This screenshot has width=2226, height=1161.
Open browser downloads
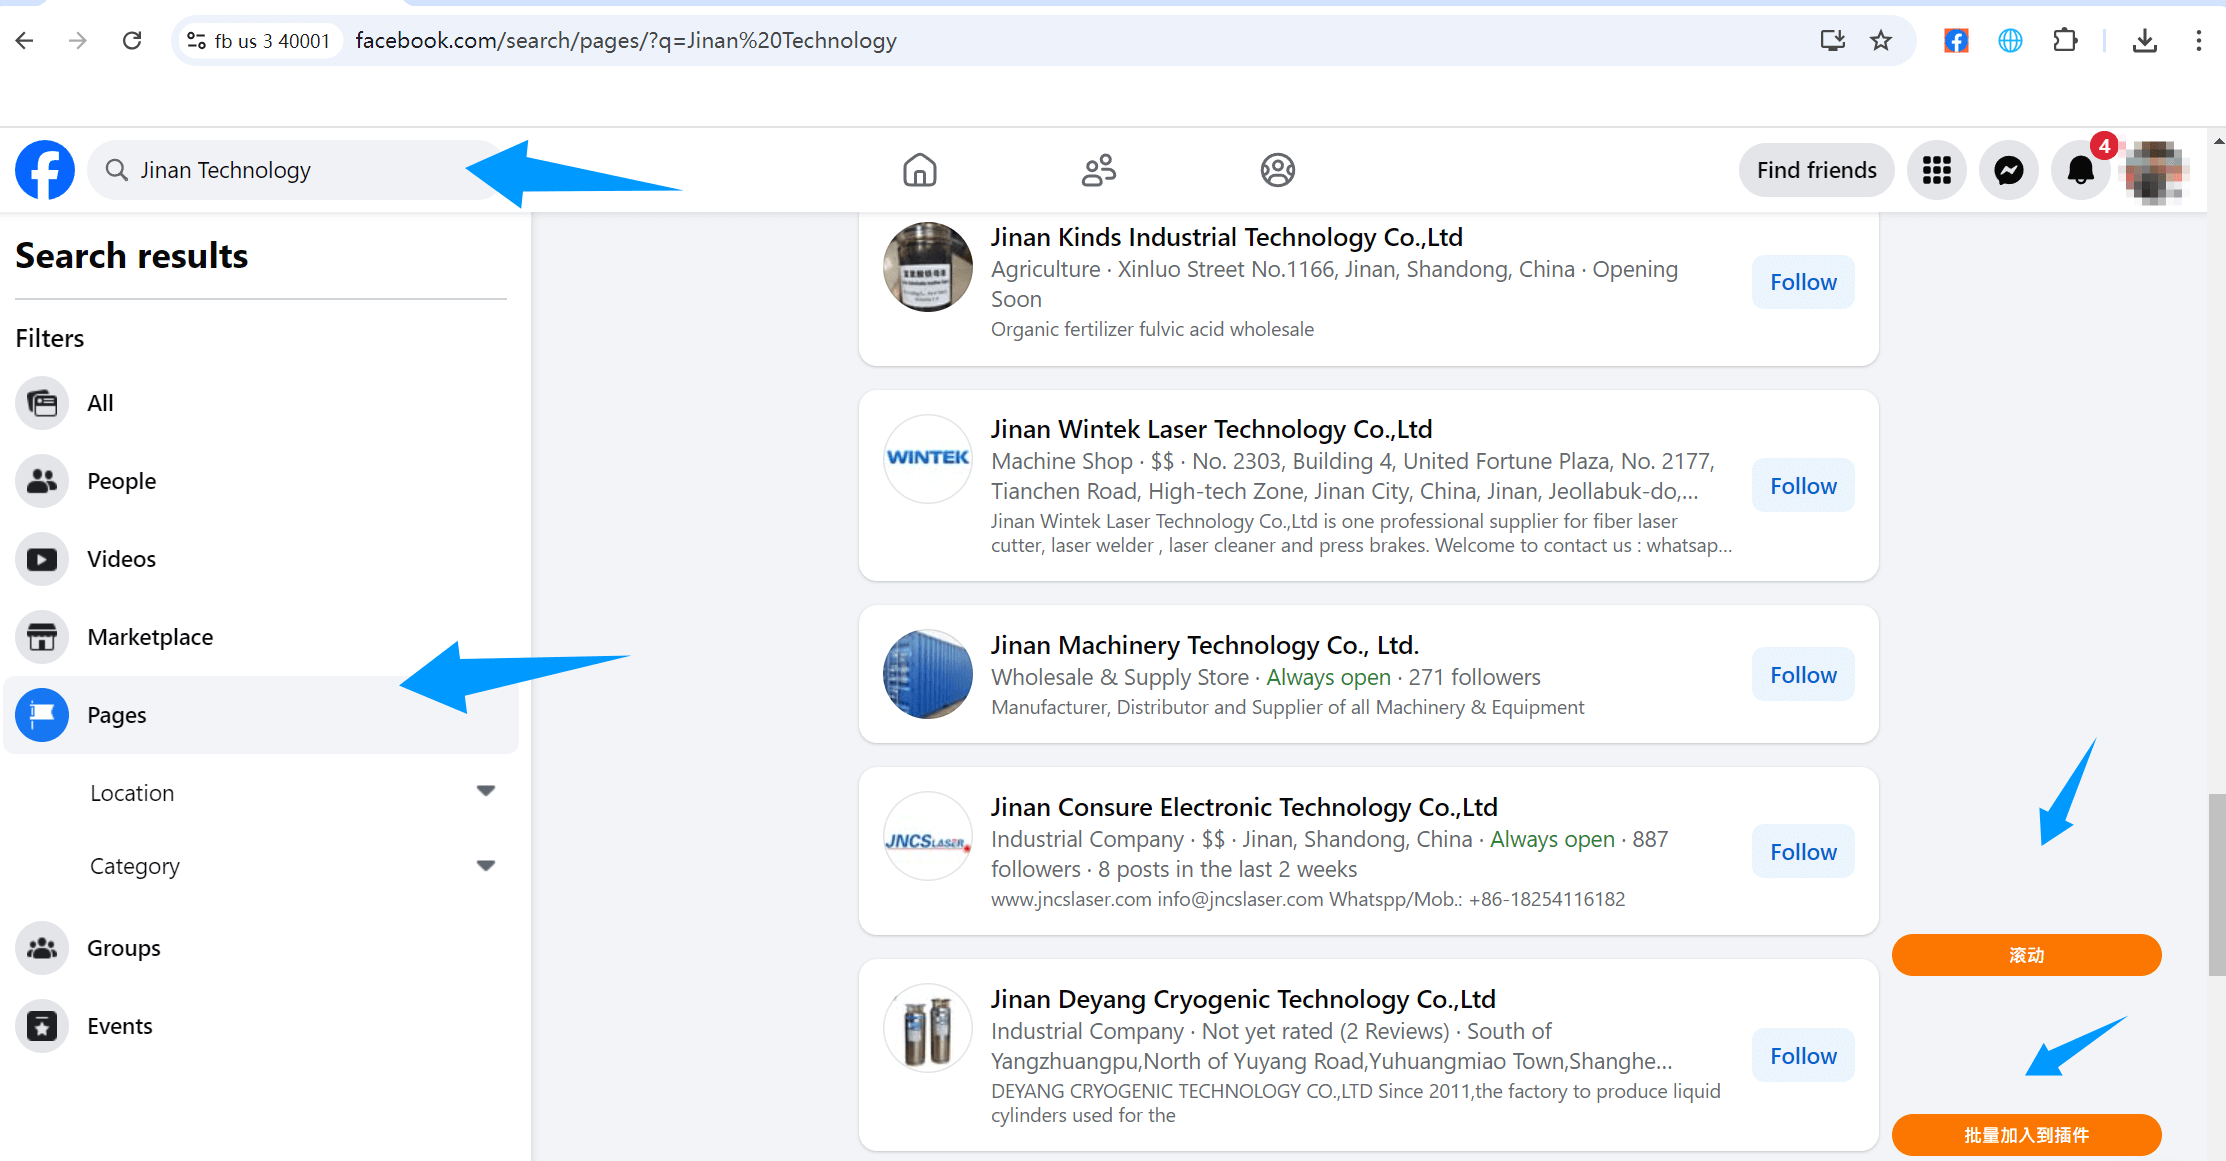pyautogui.click(x=2144, y=40)
